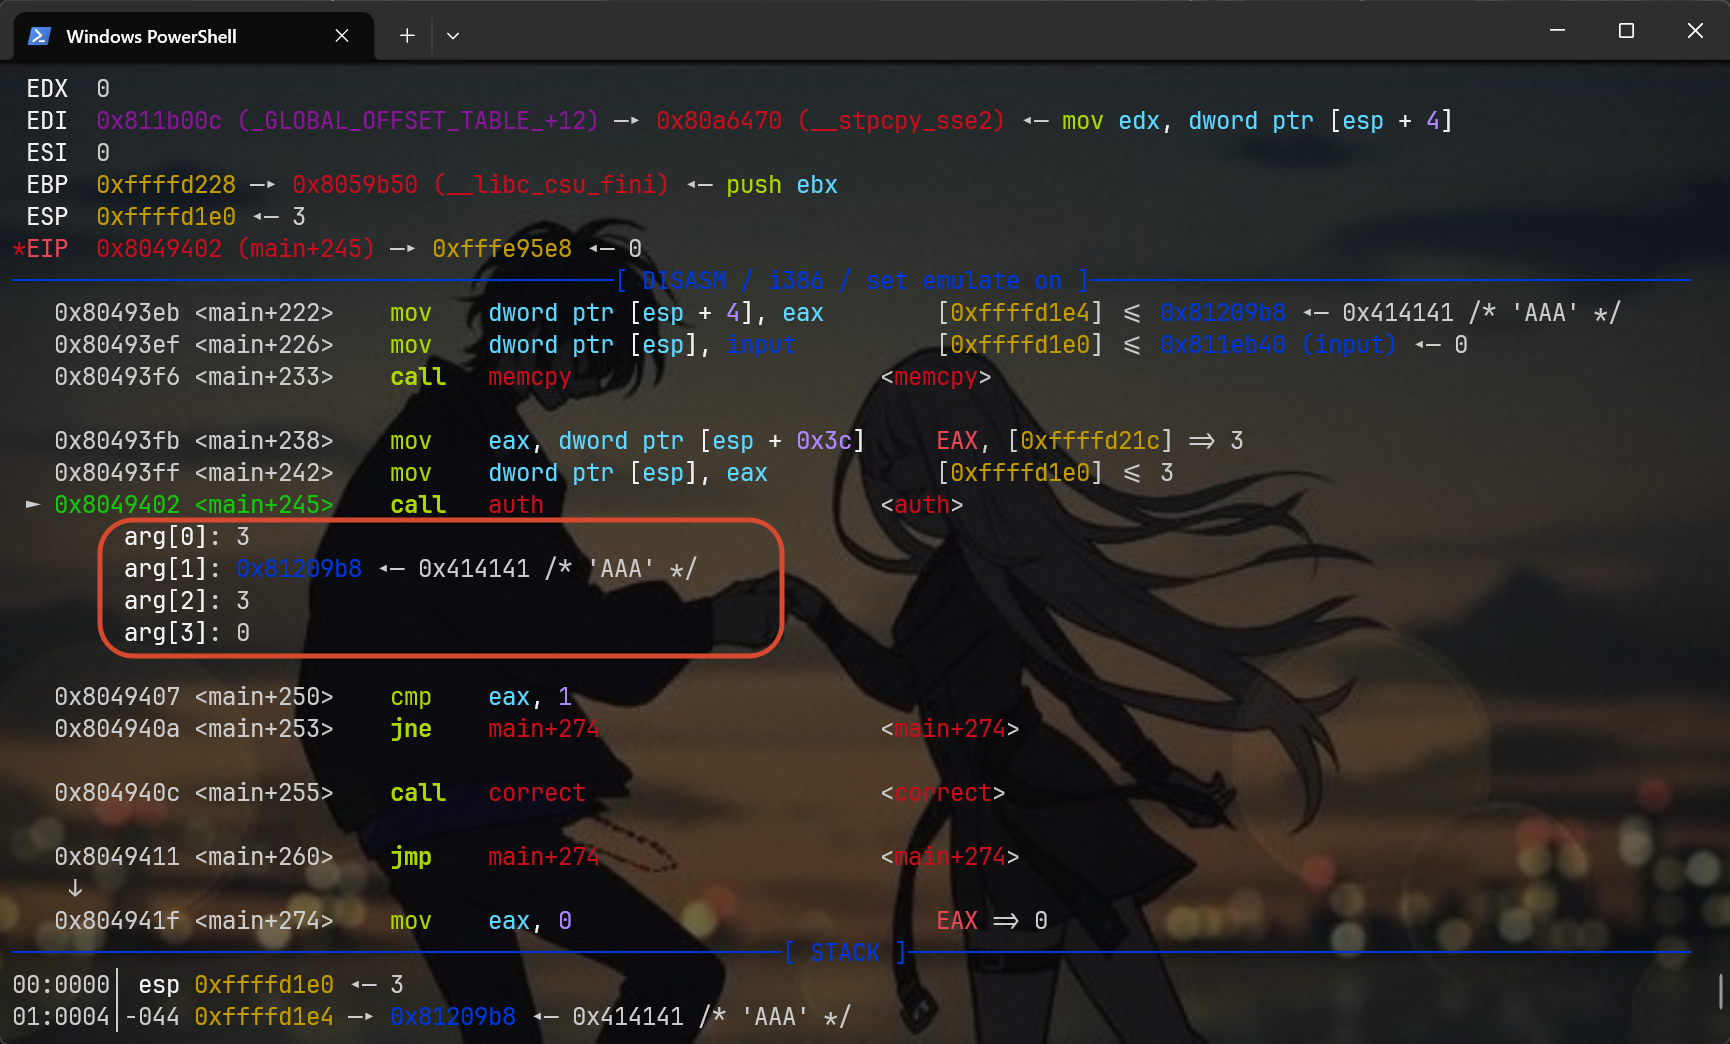Click the 00:0000 stack offset
The width and height of the screenshot is (1730, 1044).
pos(61,985)
